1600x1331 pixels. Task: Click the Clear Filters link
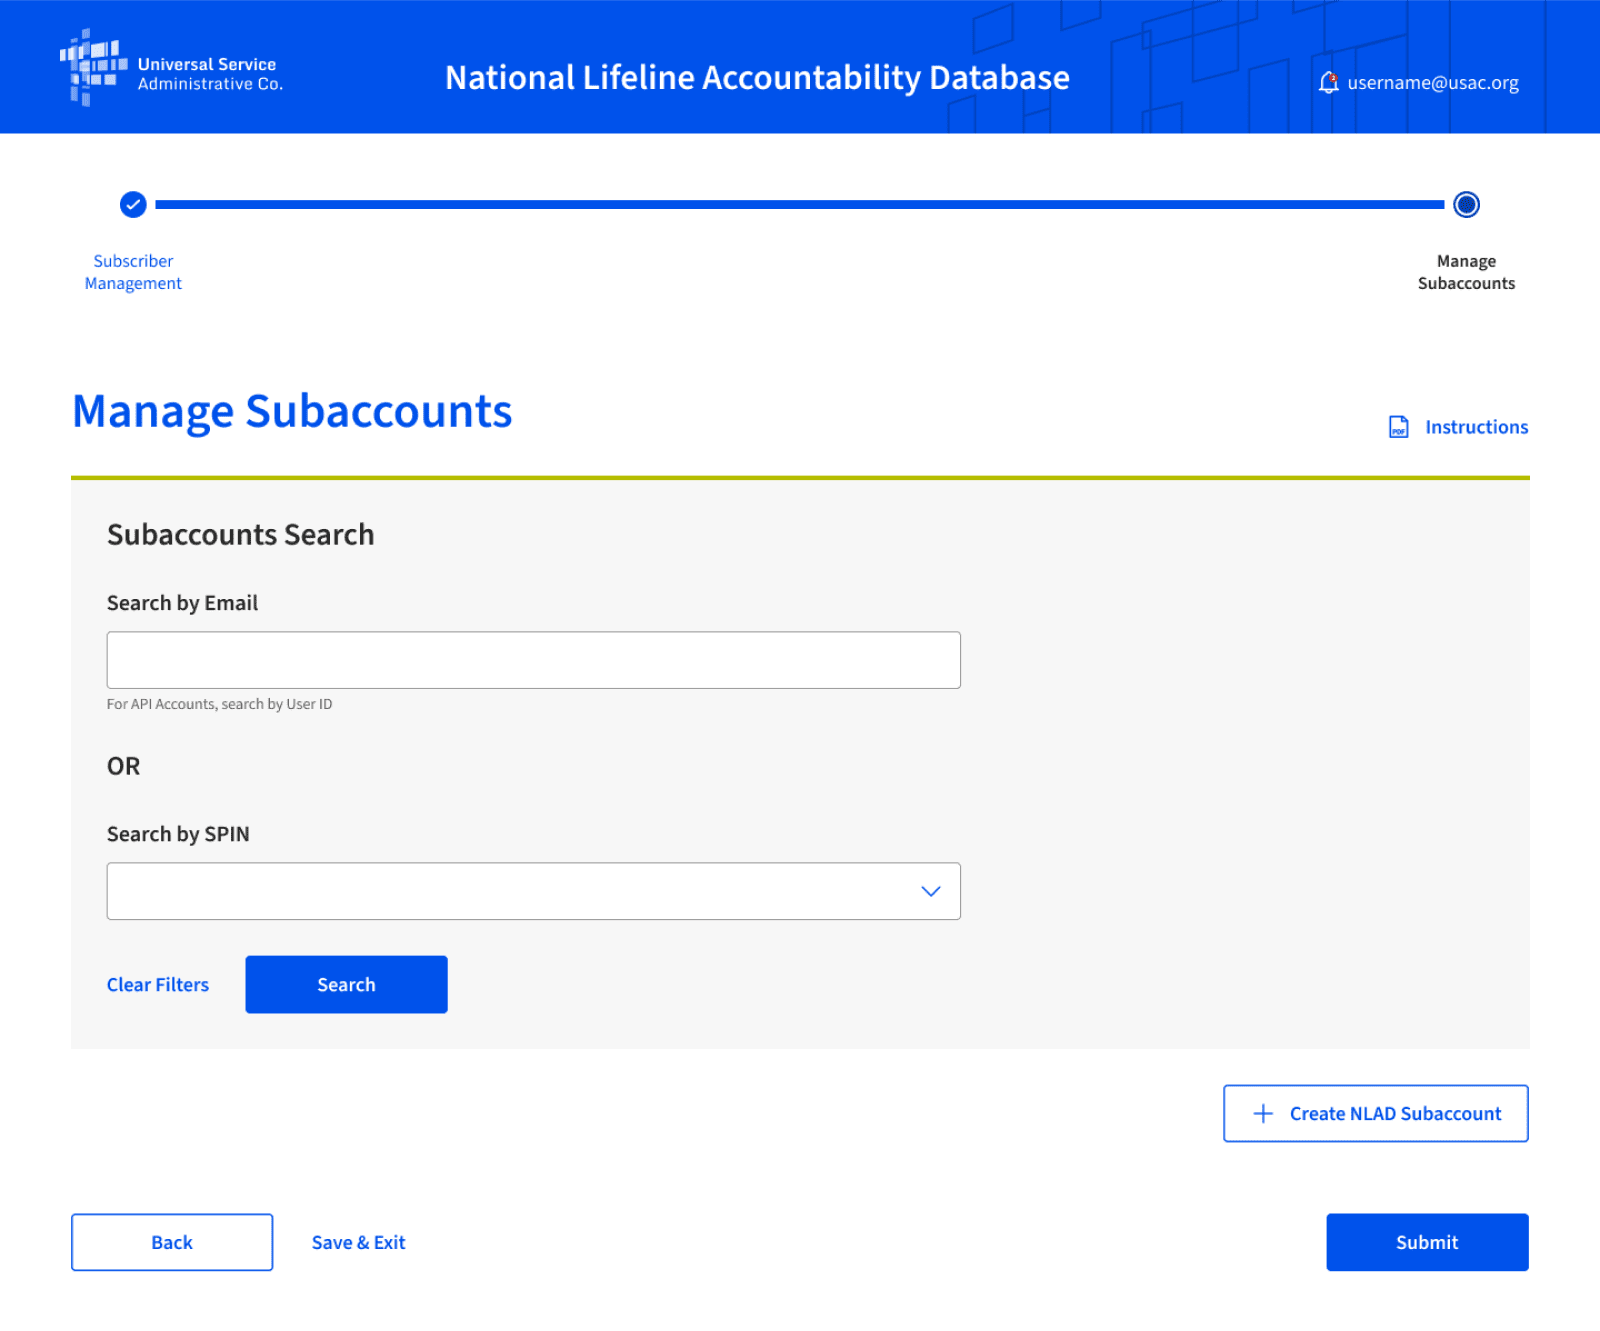(158, 985)
